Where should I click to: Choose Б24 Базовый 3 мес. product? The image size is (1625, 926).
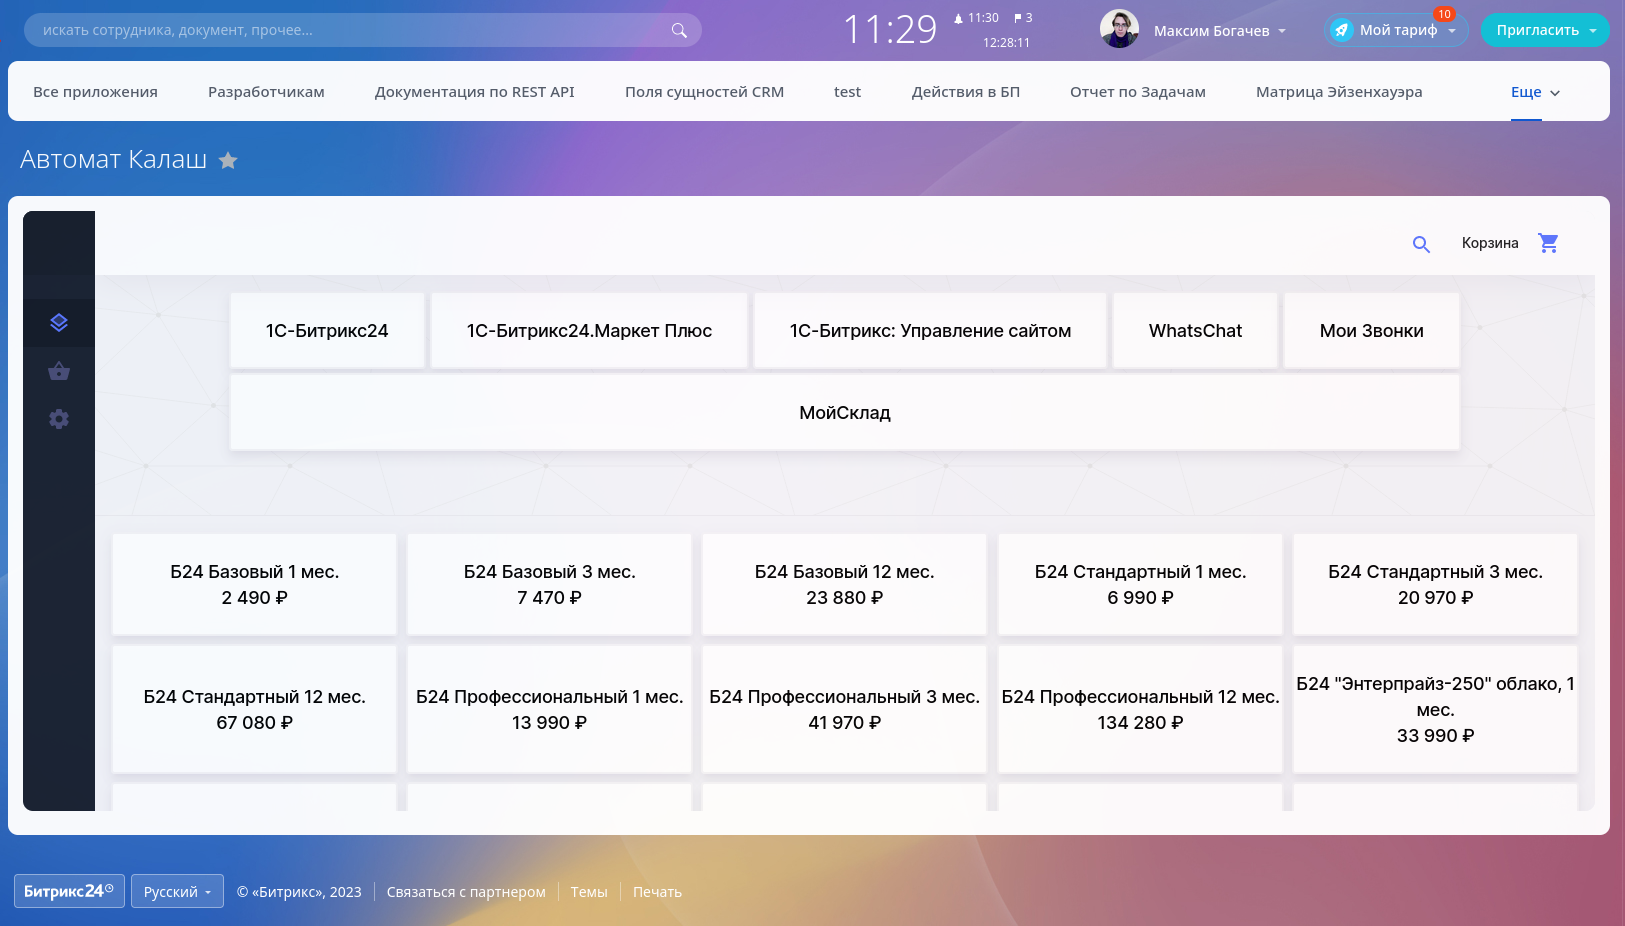[x=549, y=585]
